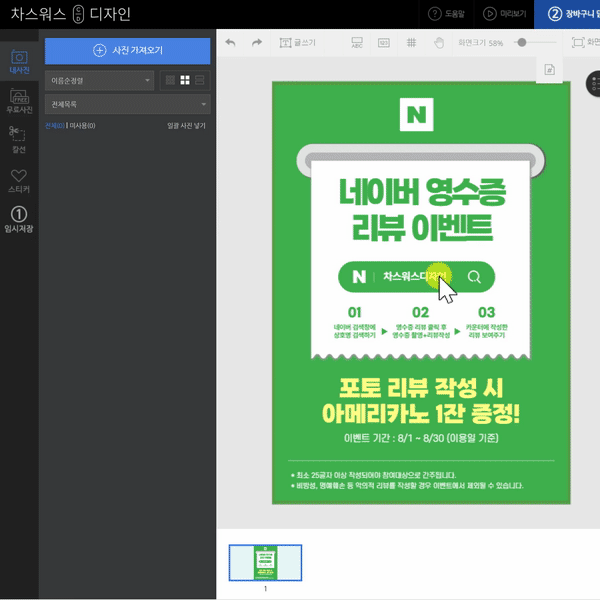Switch to list view layout
Viewport: 600px width, 600px height.
coord(199,80)
